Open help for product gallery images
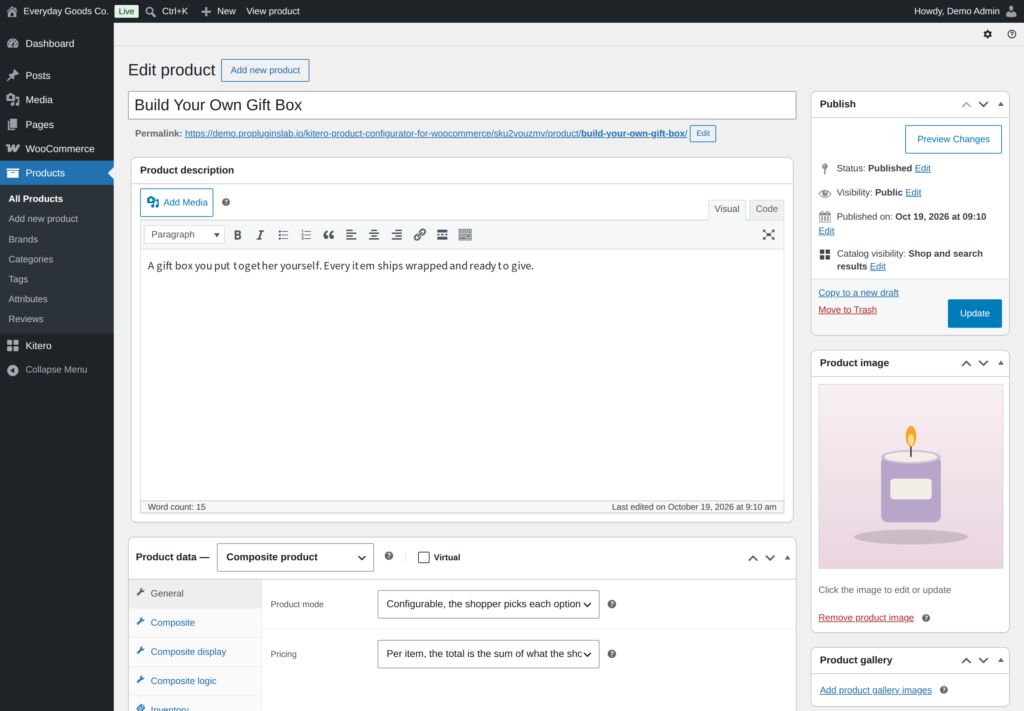Image resolution: width=1024 pixels, height=711 pixels. coord(944,690)
